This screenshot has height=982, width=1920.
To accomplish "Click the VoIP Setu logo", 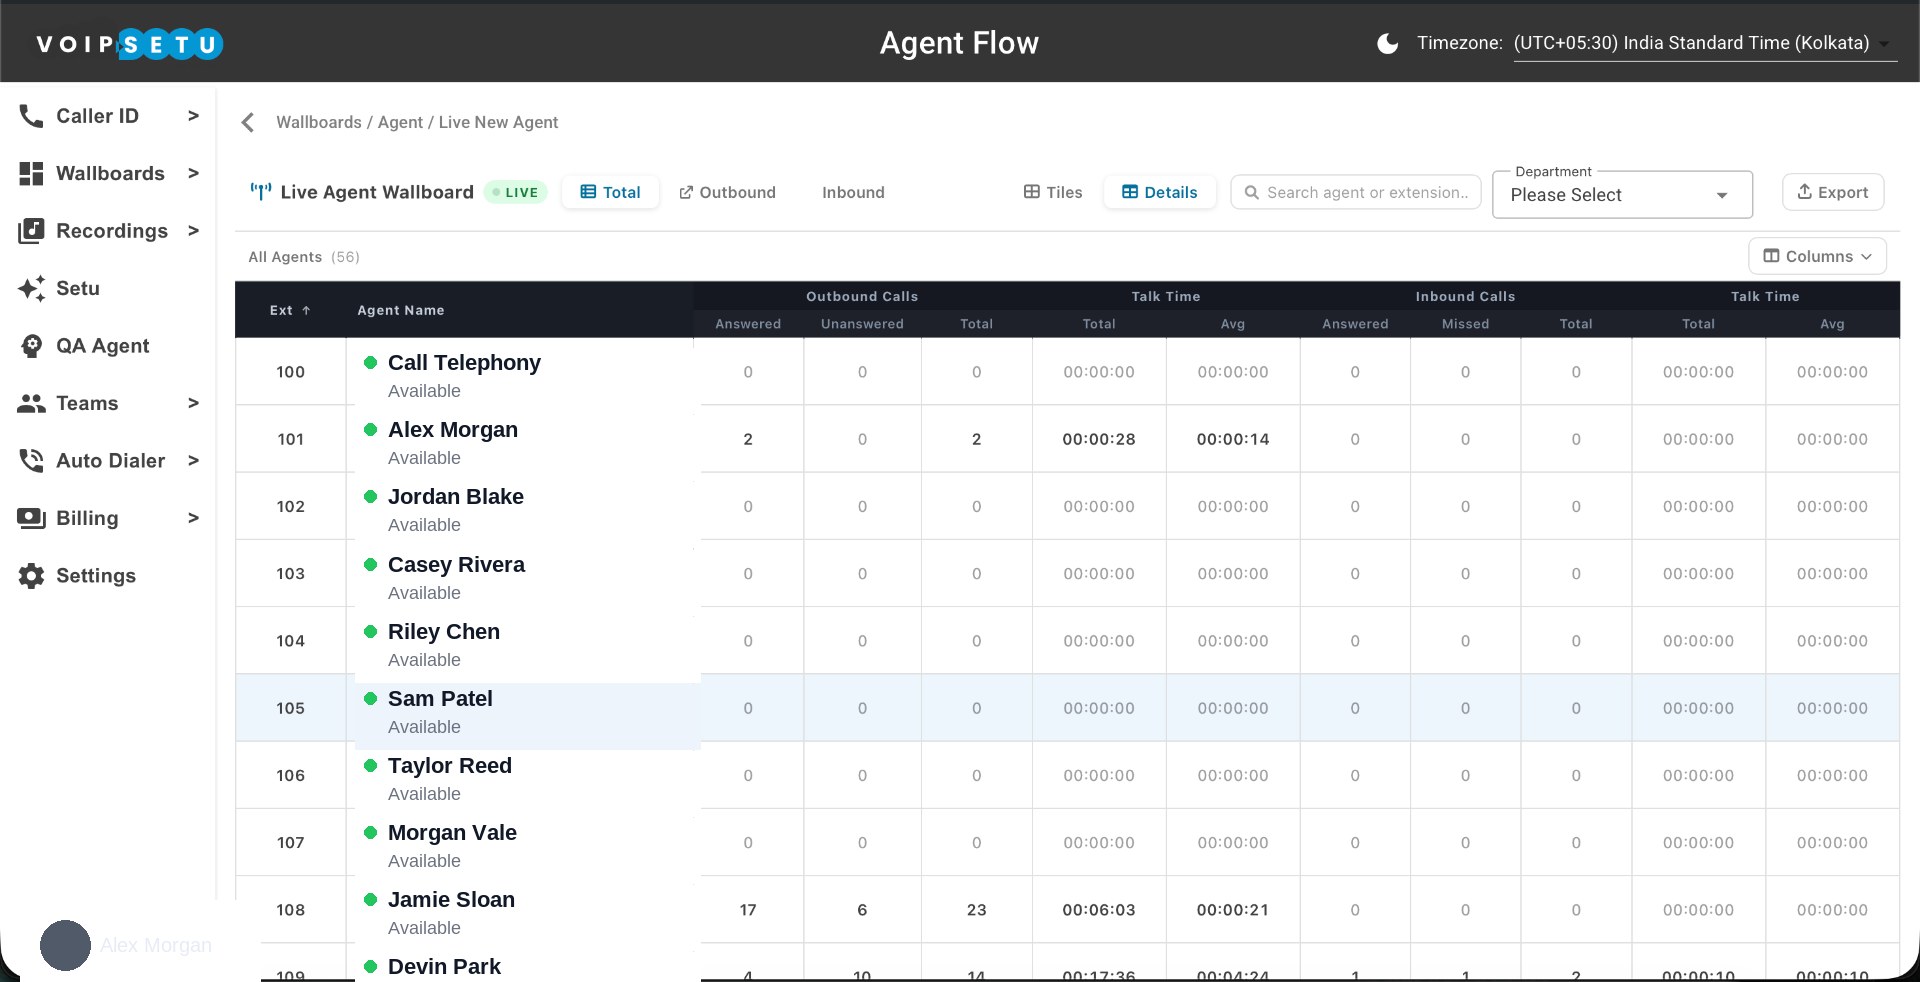I will (129, 44).
